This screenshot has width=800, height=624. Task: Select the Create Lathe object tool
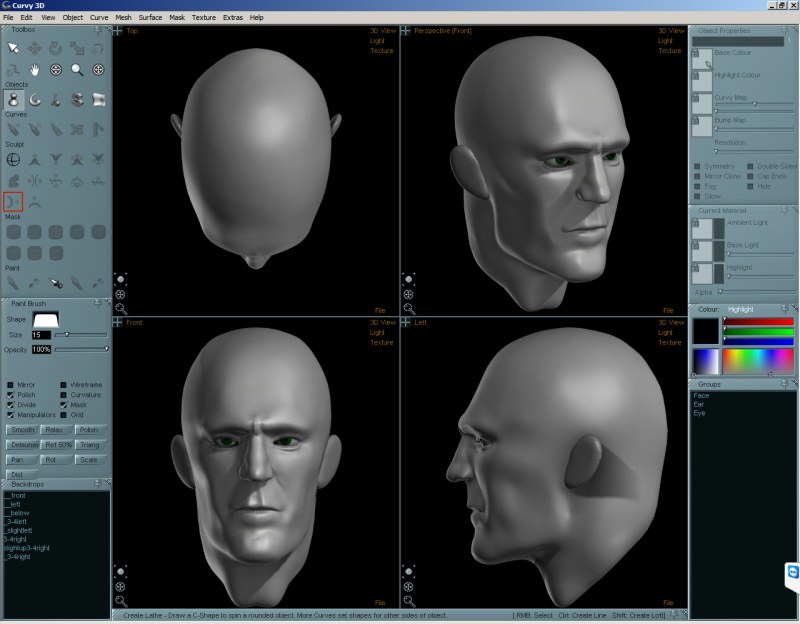pyautogui.click(x=14, y=99)
